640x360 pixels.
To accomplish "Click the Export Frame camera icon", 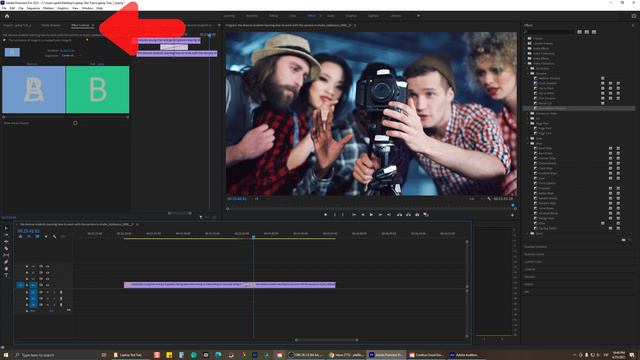I will tap(417, 215).
